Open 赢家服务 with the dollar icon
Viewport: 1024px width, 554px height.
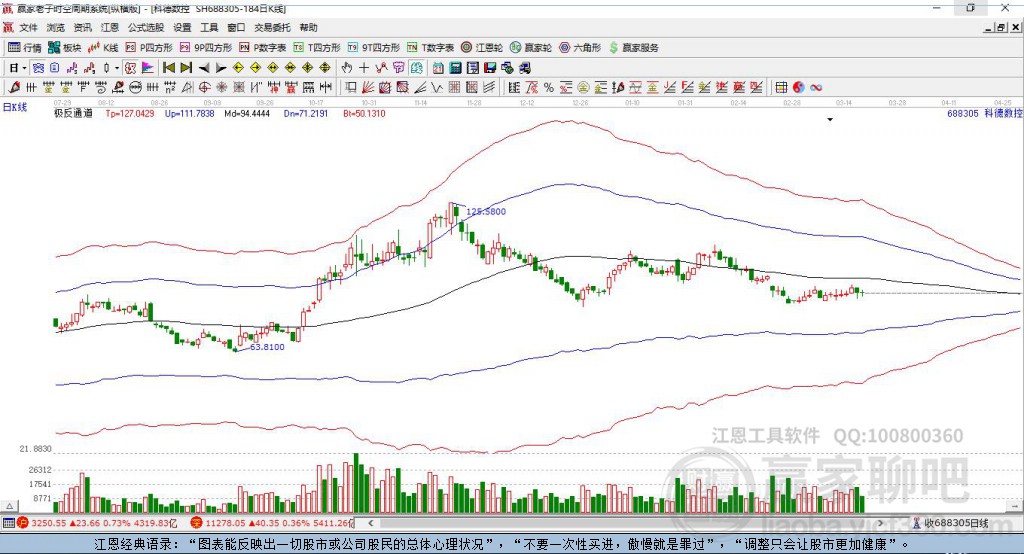pos(633,48)
